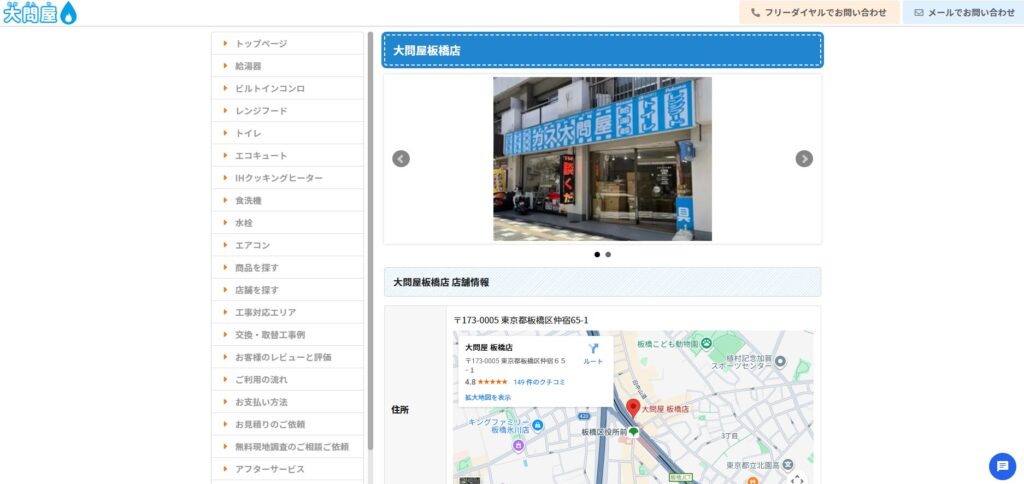This screenshot has width=1024, height=484.
Task: Go to previous store photo with left arrow
Action: click(x=401, y=159)
